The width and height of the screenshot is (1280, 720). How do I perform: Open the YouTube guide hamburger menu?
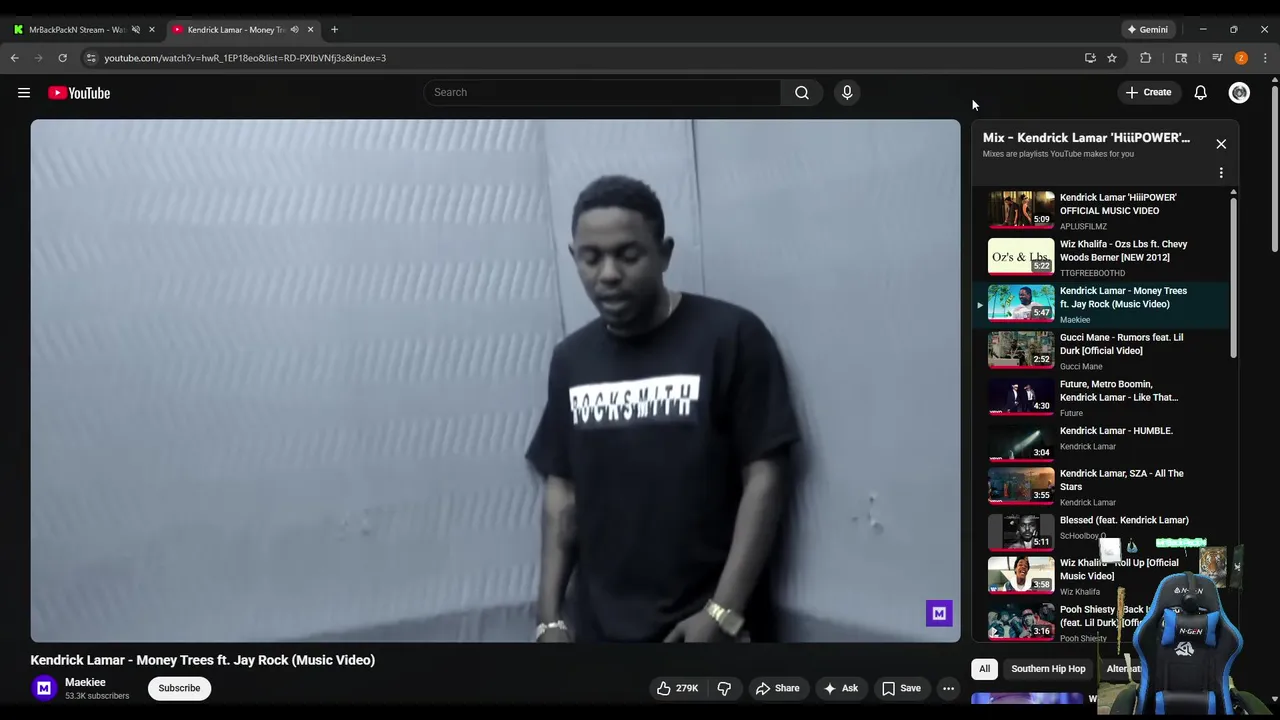(x=24, y=93)
